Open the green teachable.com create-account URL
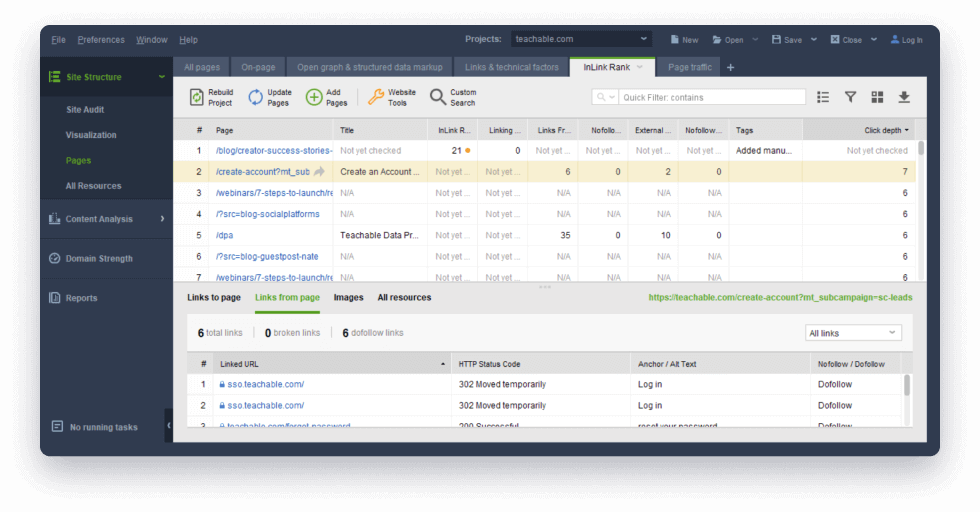The width and height of the screenshot is (980, 512). [x=780, y=298]
